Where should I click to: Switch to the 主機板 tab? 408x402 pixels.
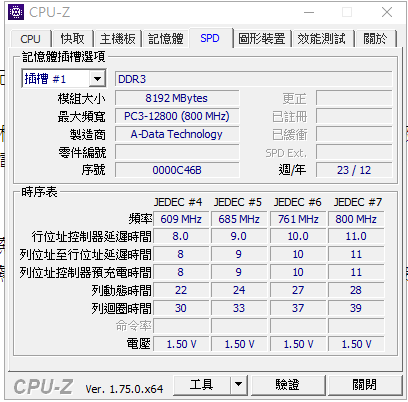coord(118,39)
